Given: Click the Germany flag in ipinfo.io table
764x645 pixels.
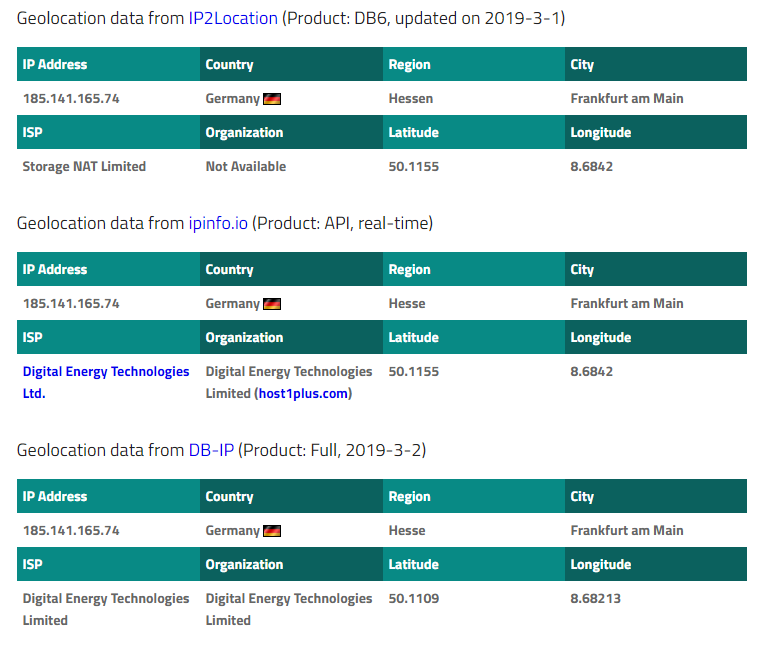Looking at the screenshot, I should pyautogui.click(x=272, y=304).
